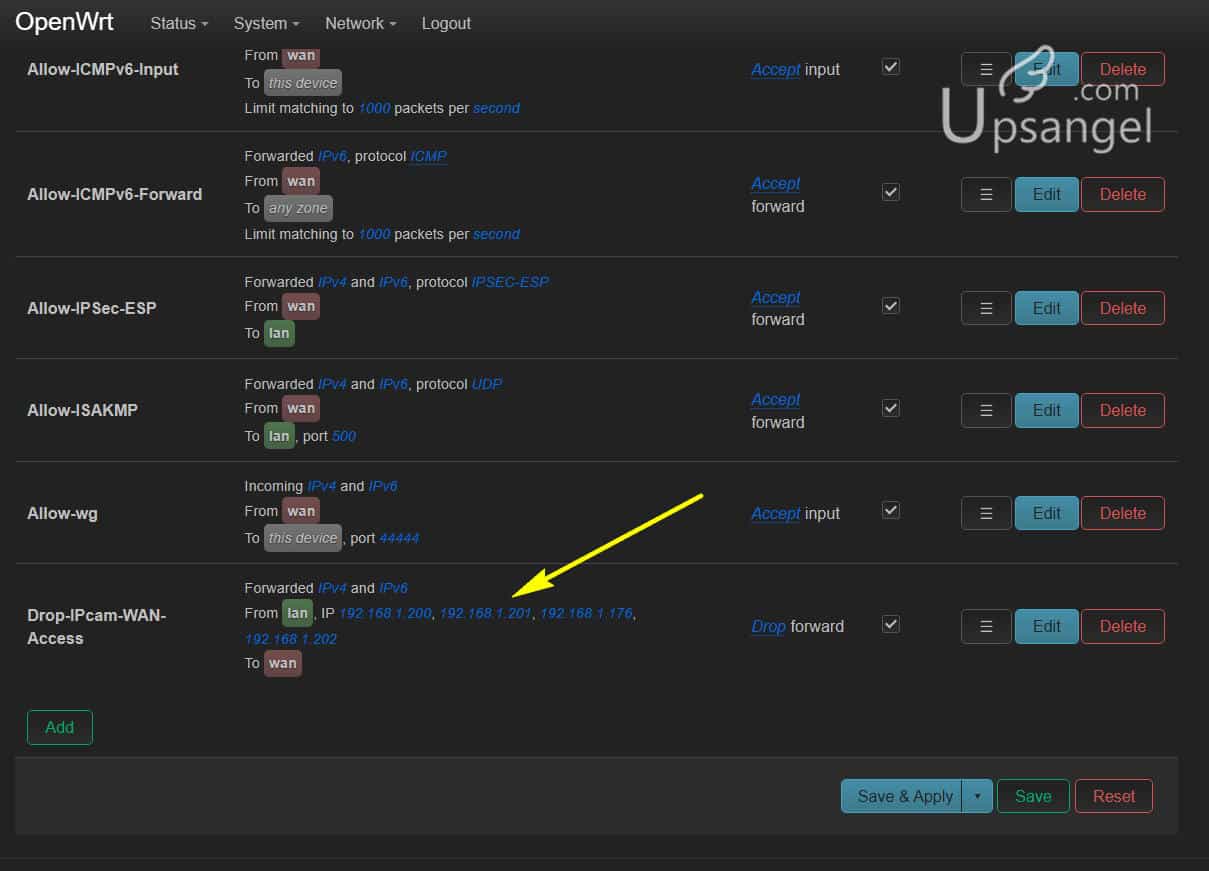Open the System menu
The image size is (1209, 871).
point(266,23)
